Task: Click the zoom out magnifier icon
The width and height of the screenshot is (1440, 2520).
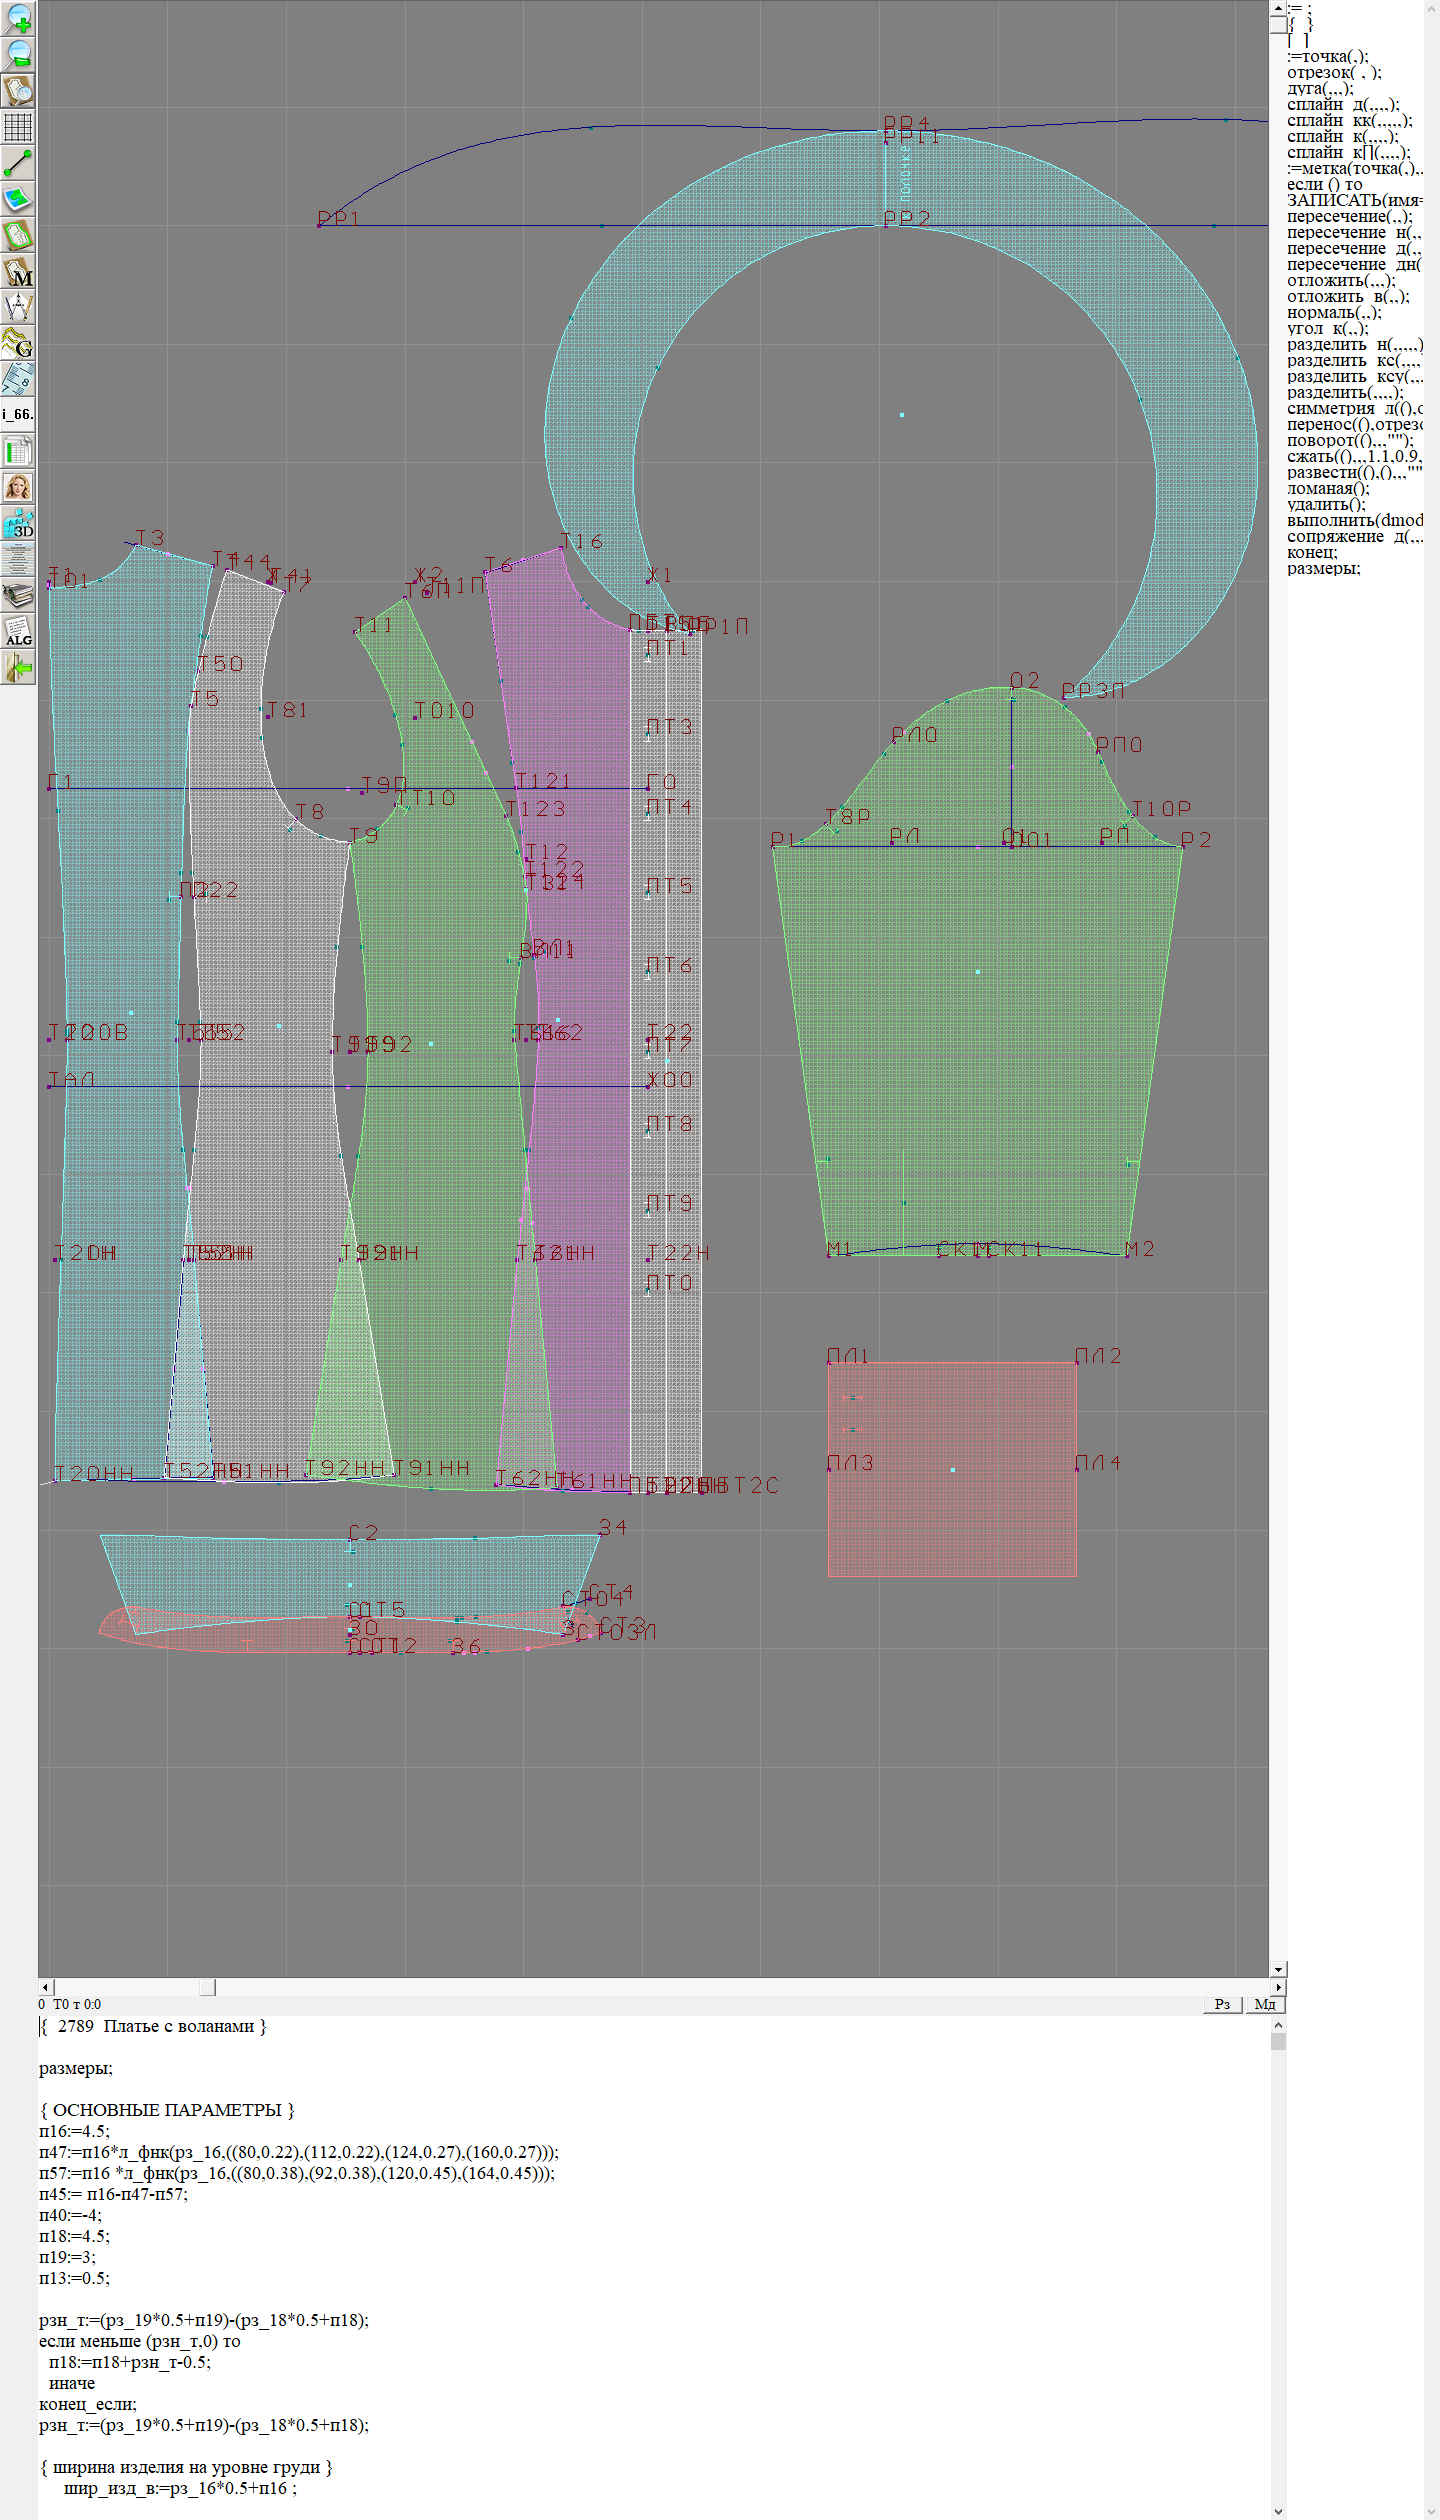Action: click(x=18, y=54)
